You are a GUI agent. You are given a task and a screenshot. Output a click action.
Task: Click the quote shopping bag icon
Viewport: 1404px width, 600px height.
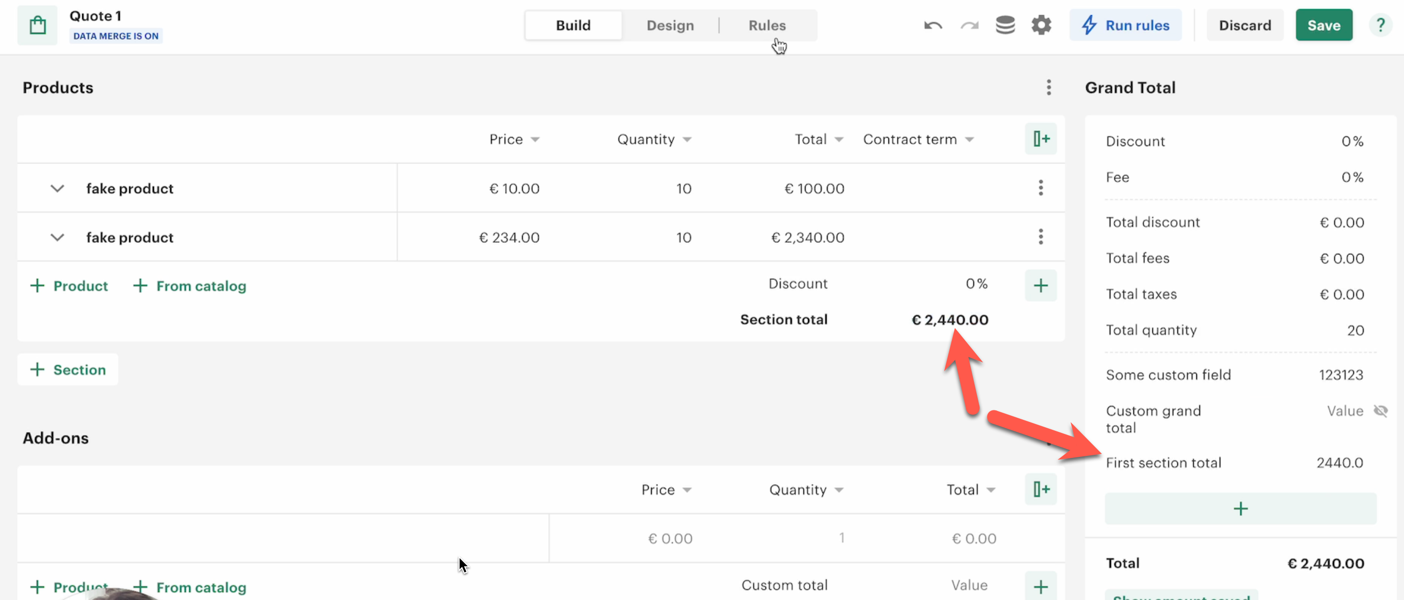pyautogui.click(x=38, y=26)
